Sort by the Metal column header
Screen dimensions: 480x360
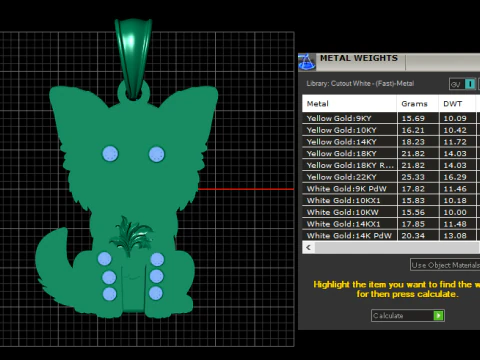pos(349,104)
